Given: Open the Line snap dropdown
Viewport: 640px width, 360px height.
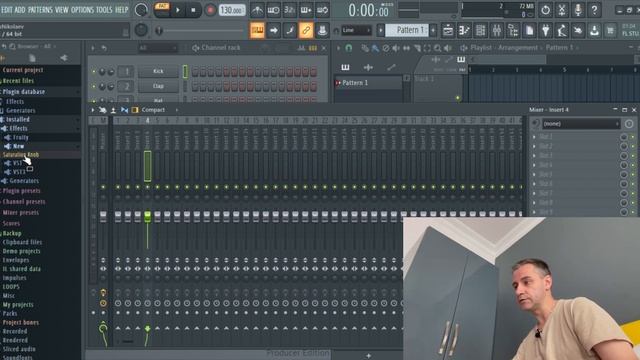Looking at the screenshot, I should tap(356, 30).
